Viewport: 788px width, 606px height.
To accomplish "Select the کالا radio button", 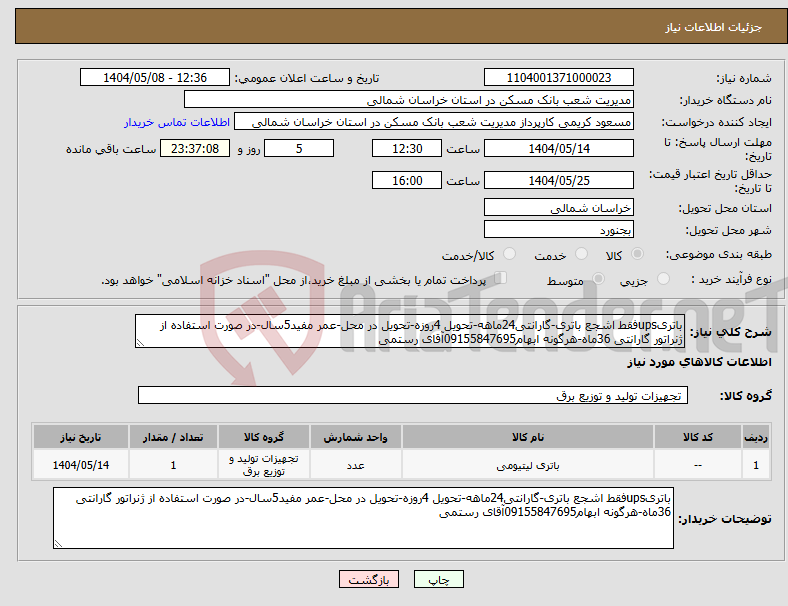I will (637, 254).
